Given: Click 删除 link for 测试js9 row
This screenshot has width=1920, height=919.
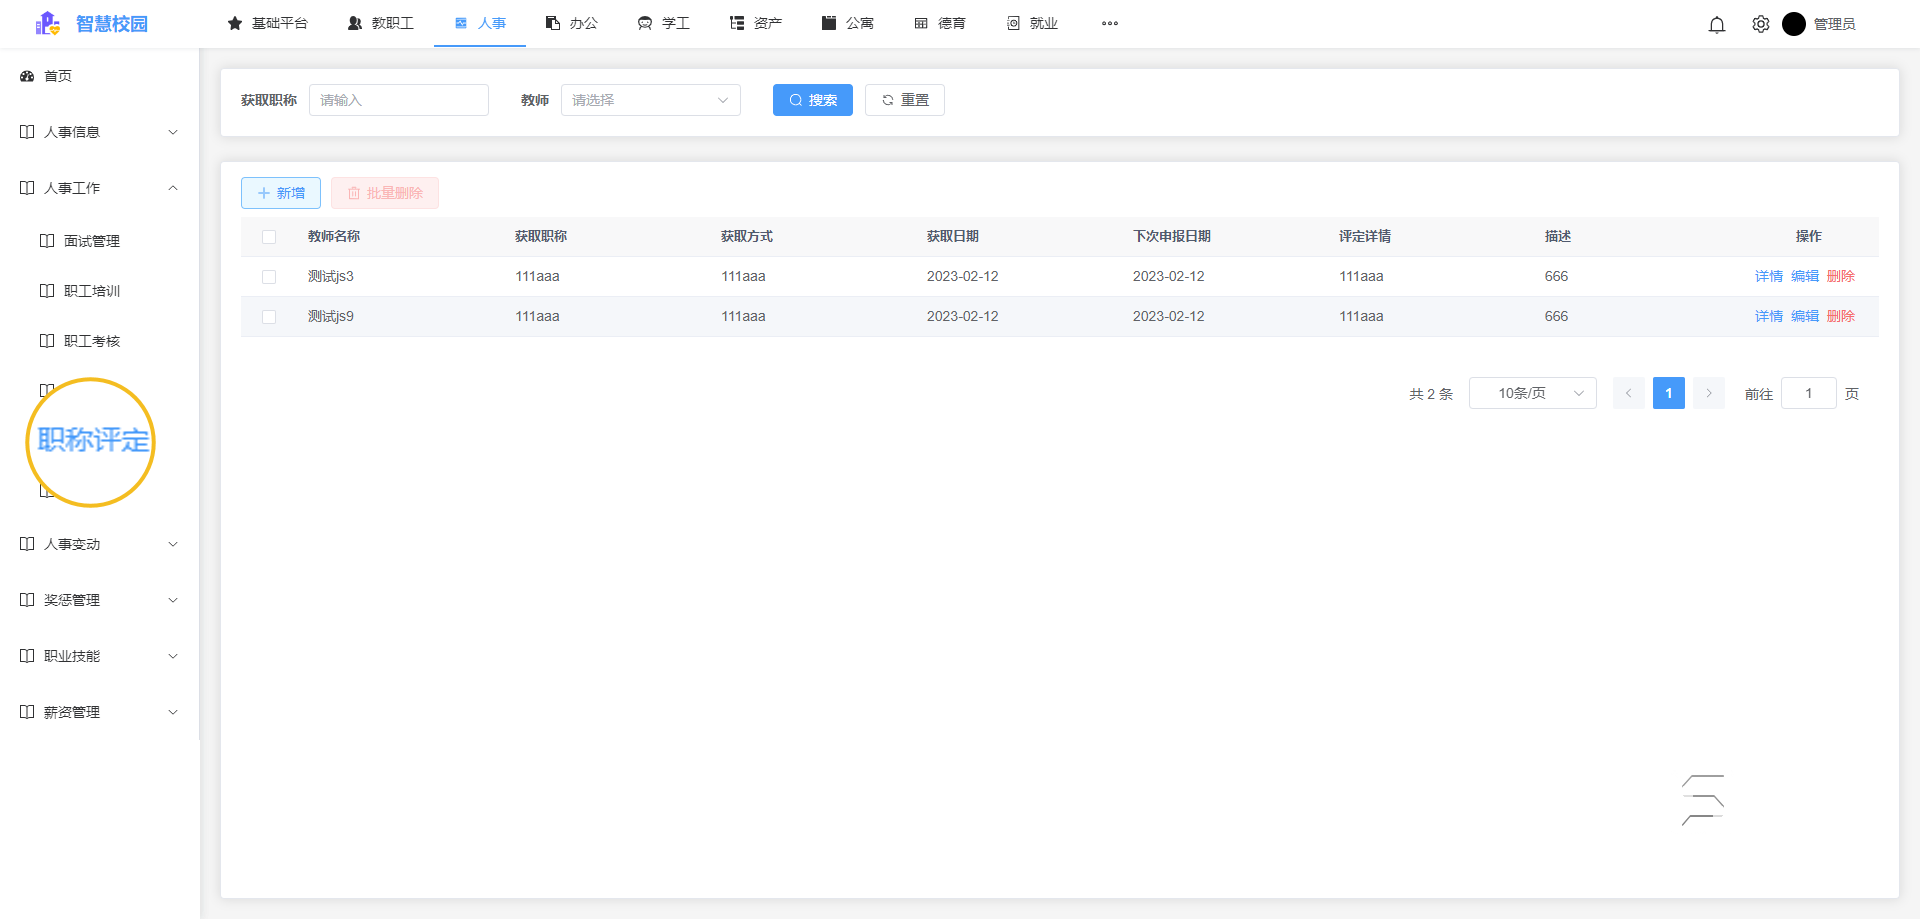Looking at the screenshot, I should tap(1840, 316).
